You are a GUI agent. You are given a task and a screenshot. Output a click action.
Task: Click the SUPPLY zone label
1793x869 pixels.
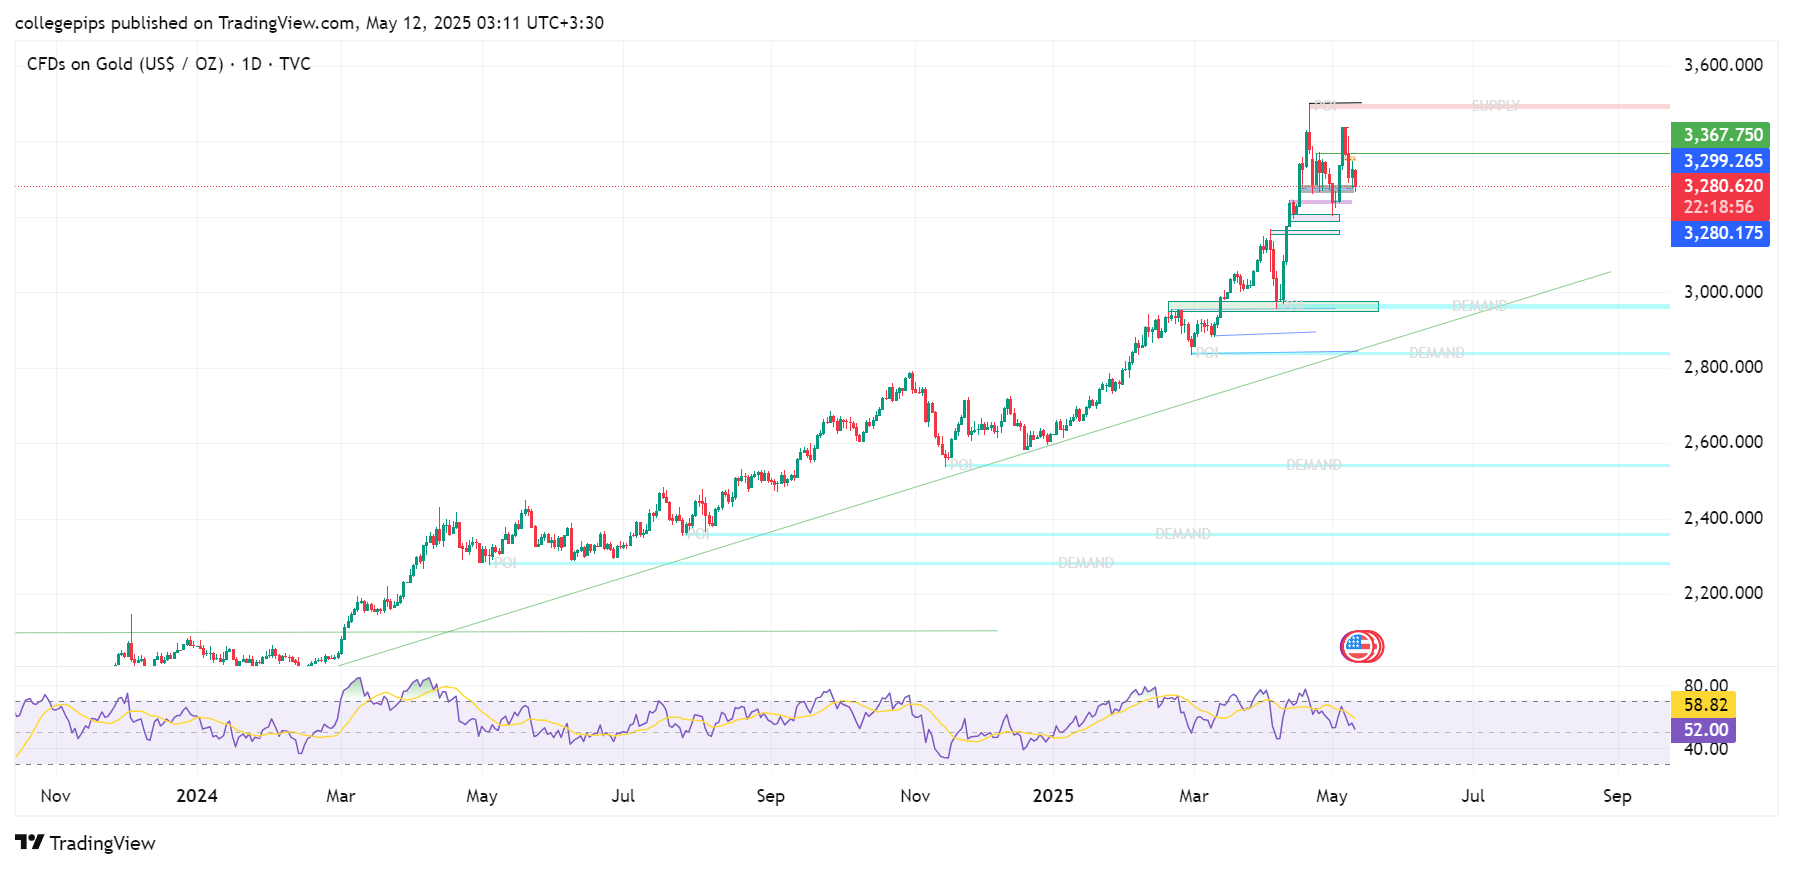click(x=1495, y=105)
